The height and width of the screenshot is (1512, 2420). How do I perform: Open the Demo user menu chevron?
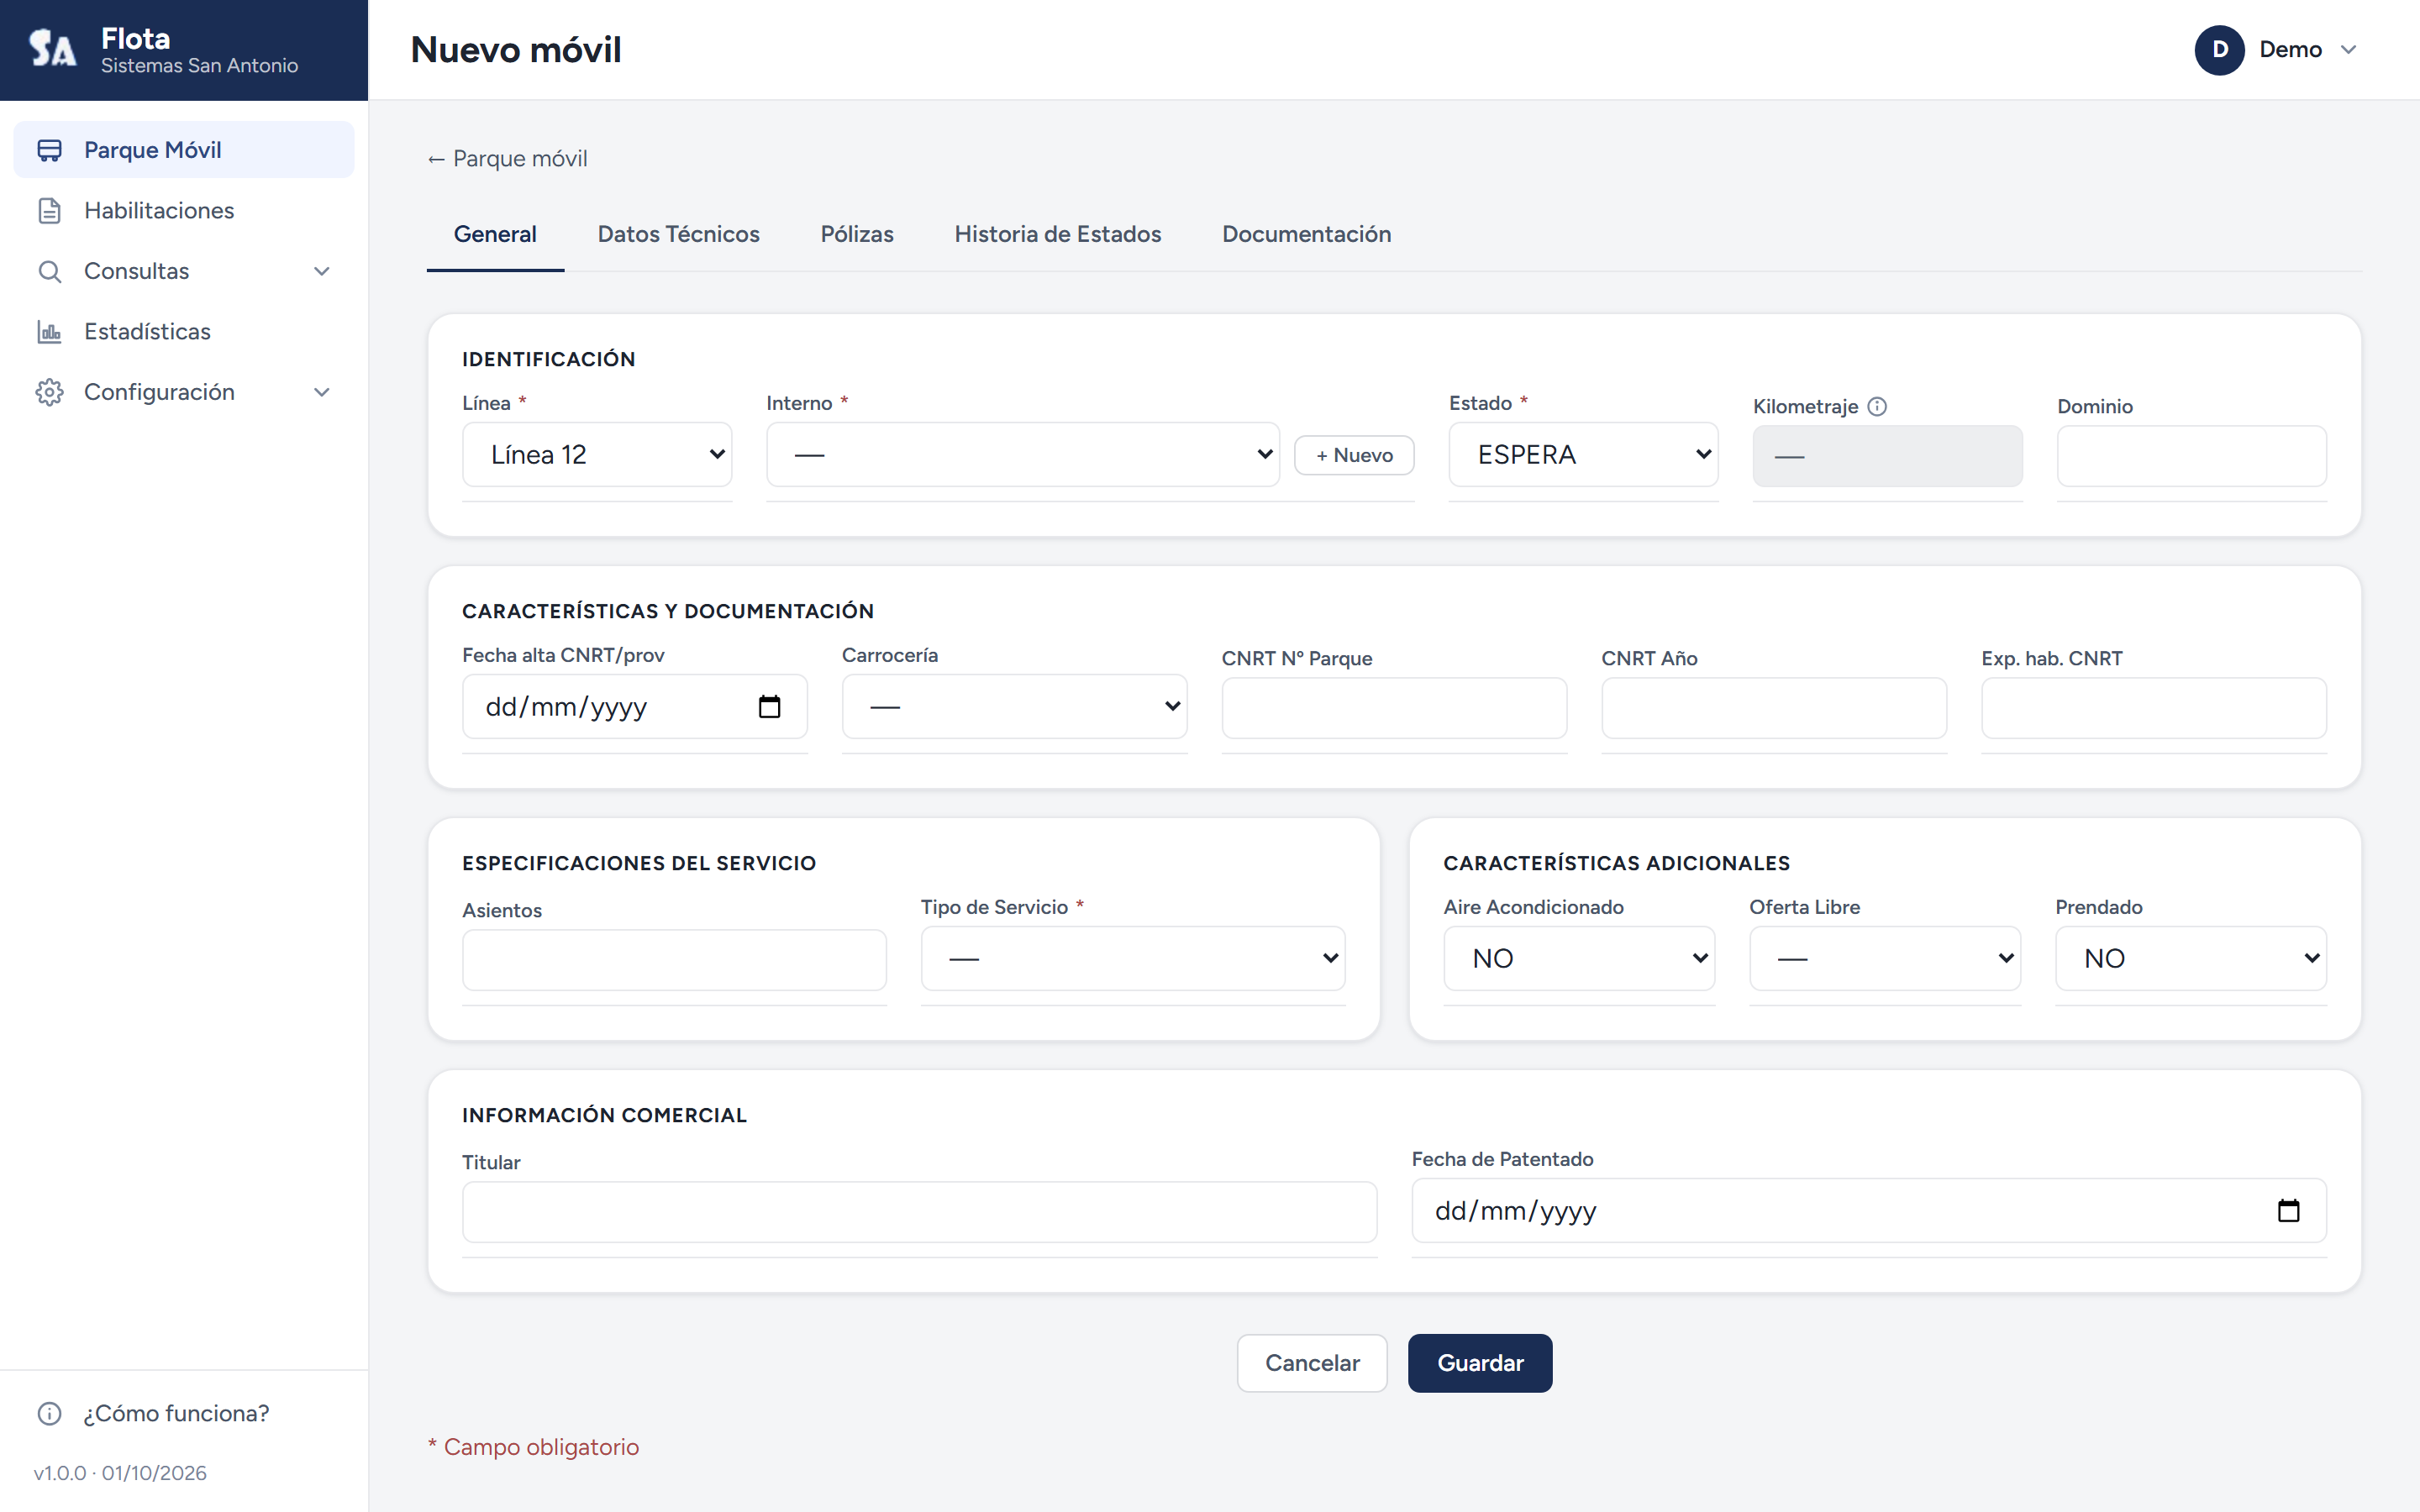(2349, 50)
